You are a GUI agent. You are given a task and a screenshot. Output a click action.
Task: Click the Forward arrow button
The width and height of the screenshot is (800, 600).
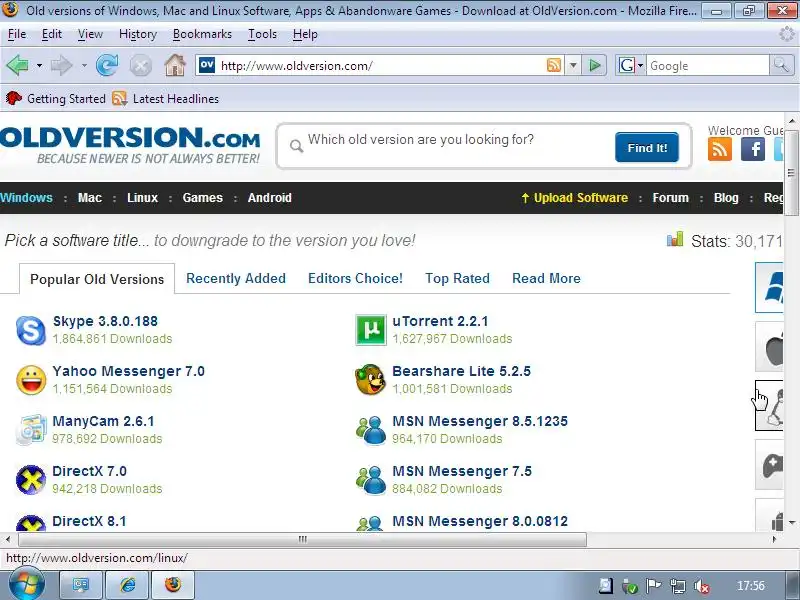pos(62,65)
